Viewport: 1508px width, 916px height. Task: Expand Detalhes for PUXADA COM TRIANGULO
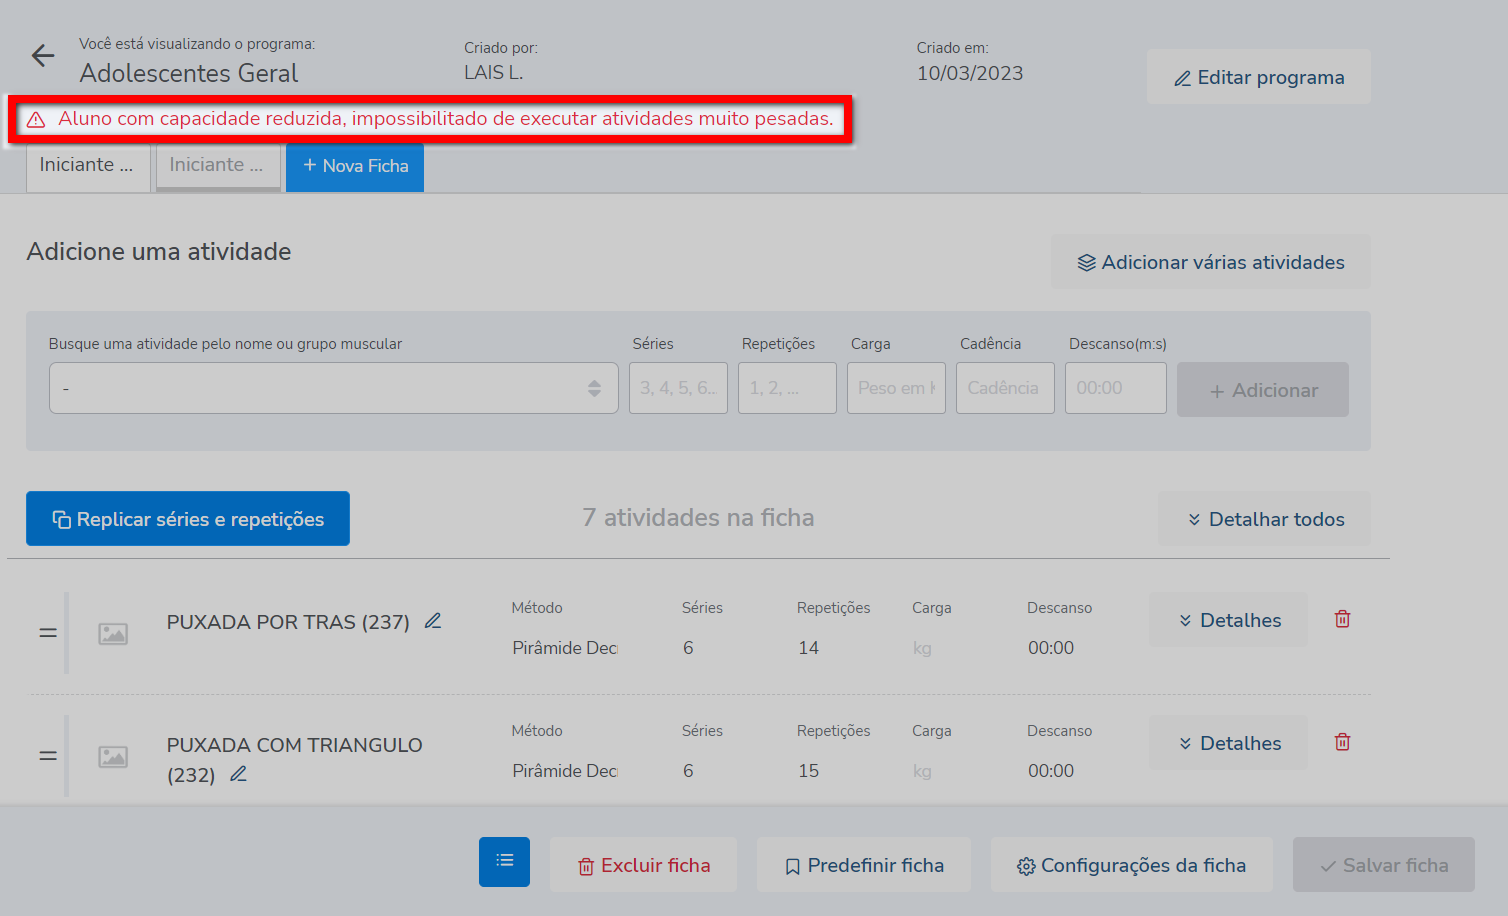(x=1228, y=743)
